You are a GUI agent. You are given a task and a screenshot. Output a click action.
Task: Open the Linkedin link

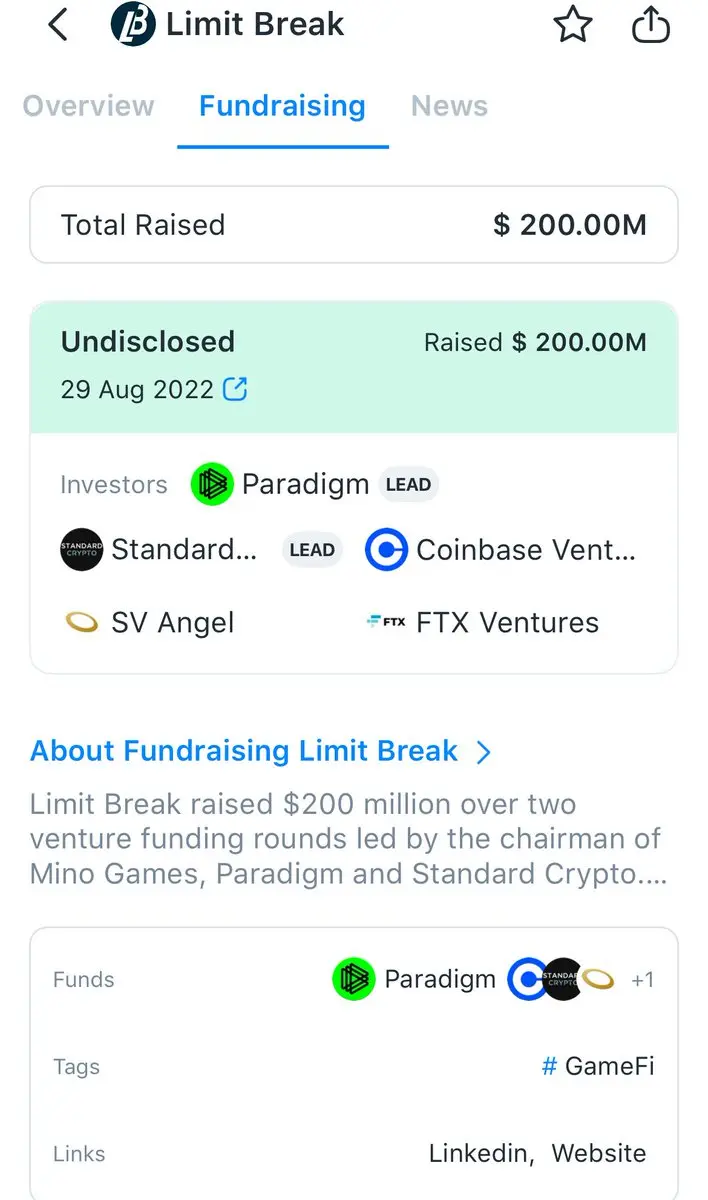[x=479, y=1153]
